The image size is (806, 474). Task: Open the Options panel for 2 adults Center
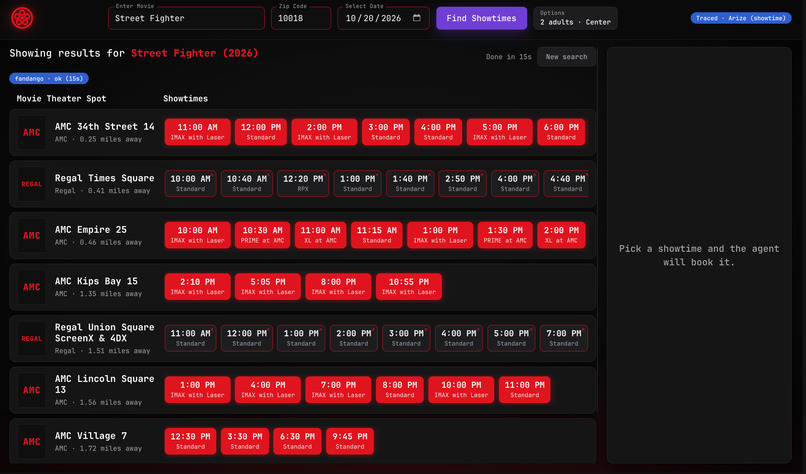click(575, 18)
